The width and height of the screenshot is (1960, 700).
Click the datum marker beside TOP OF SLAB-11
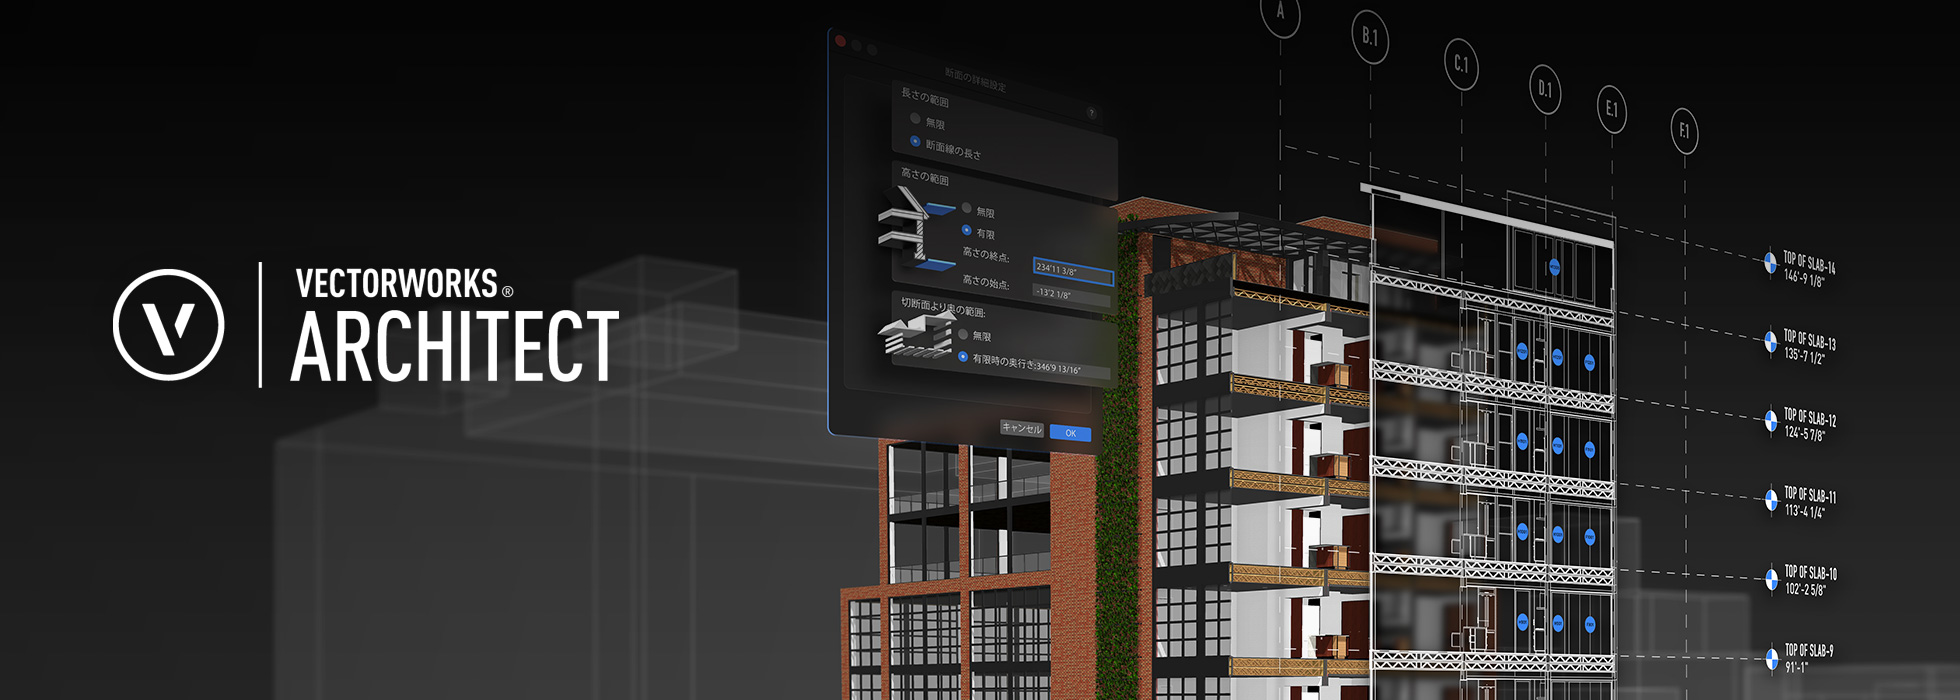pos(1771,499)
